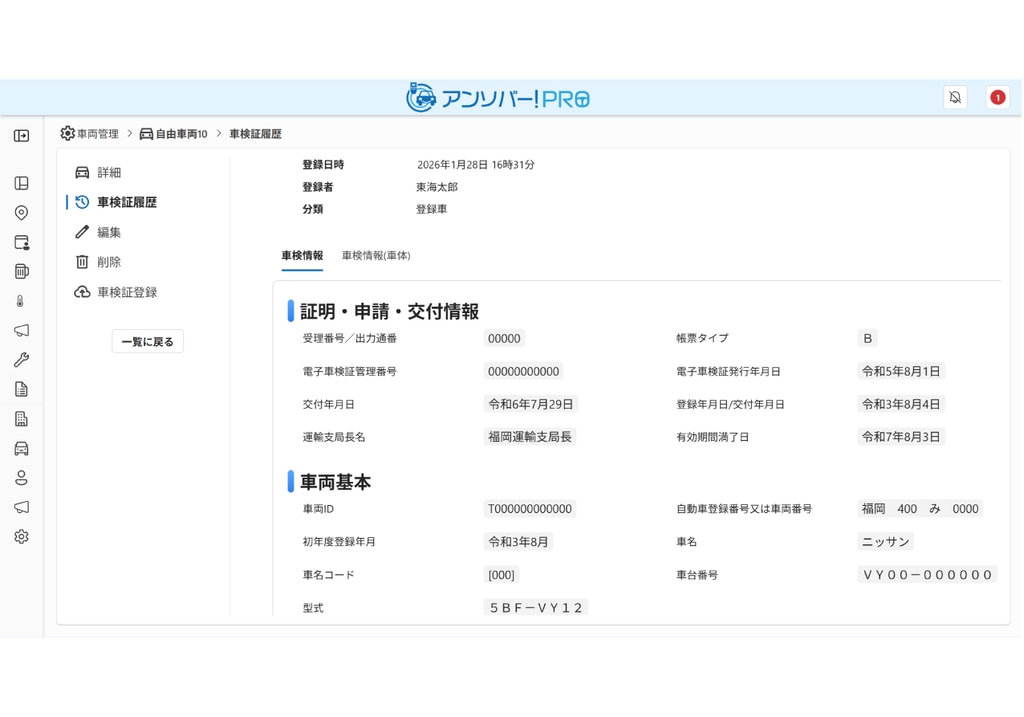Click the 電子車検証管理番号 value 00000000000
This screenshot has width=1024, height=717.
click(x=524, y=372)
